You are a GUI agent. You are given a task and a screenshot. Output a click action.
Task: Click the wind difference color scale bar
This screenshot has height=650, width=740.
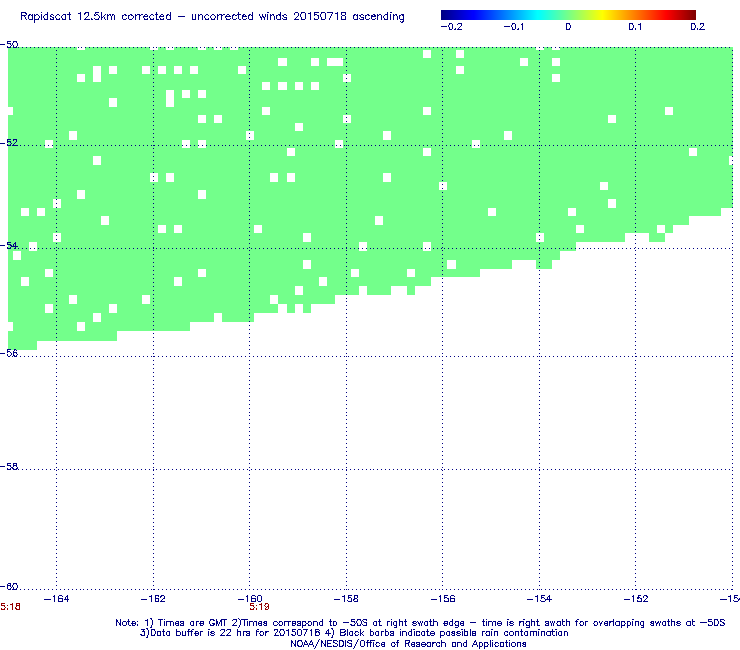click(x=568, y=15)
